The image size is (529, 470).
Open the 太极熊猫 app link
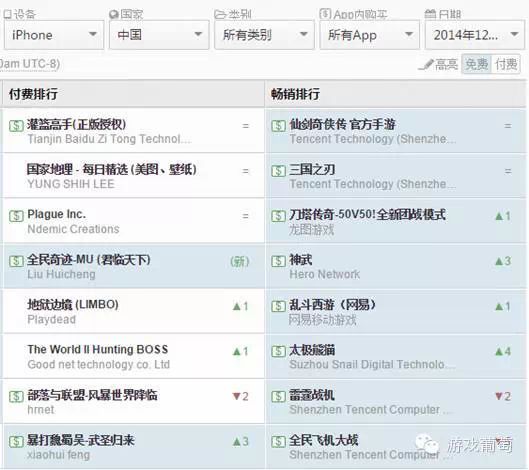click(312, 350)
